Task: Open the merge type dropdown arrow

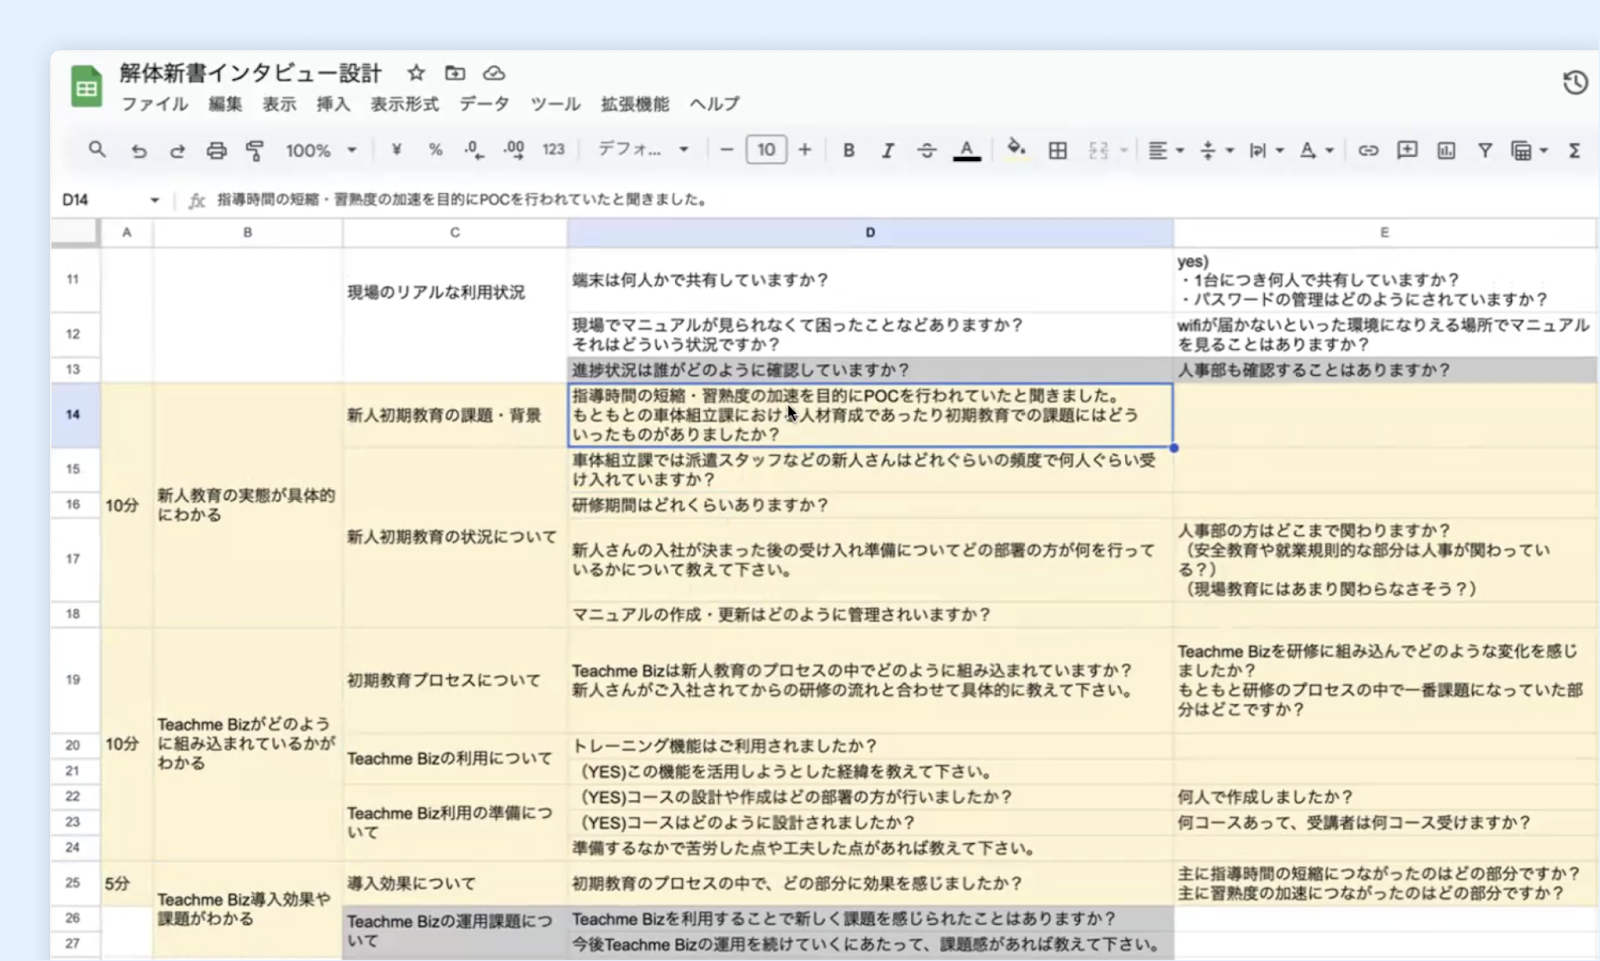Action: click(1124, 151)
